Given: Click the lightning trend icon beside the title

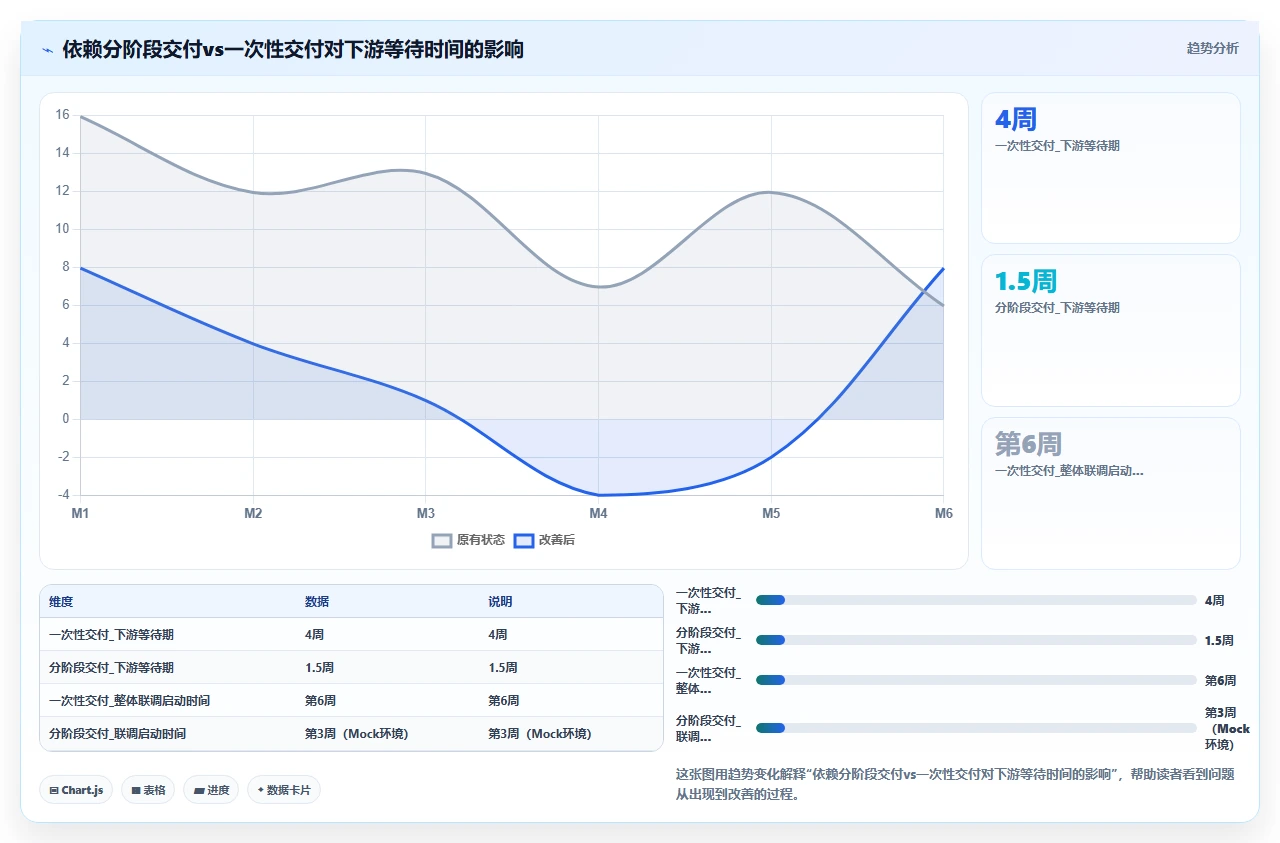Looking at the screenshot, I should (47, 49).
